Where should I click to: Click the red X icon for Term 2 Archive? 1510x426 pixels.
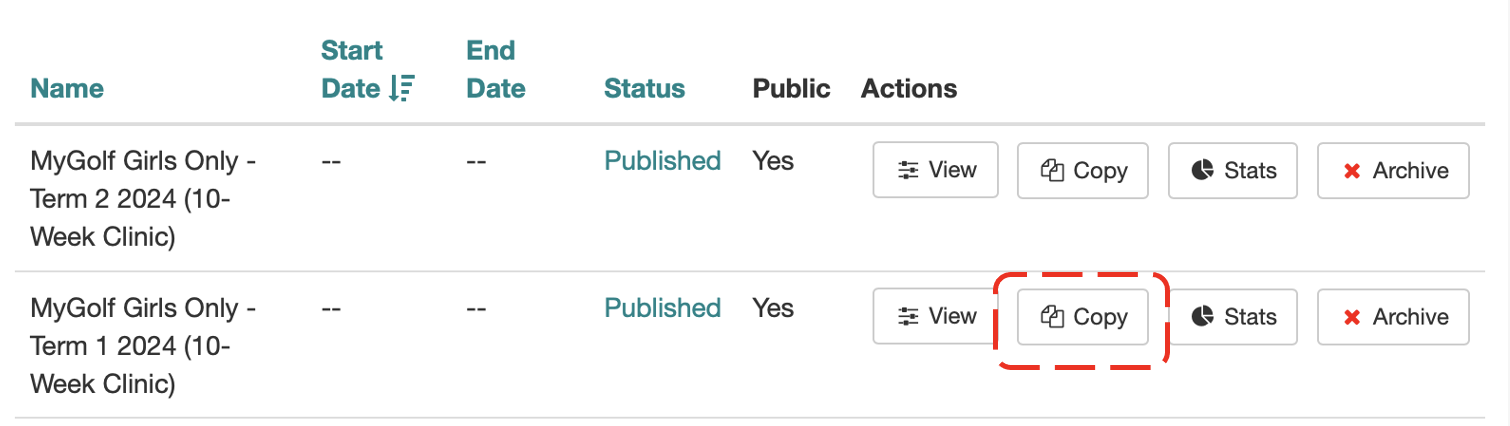pos(1352,171)
